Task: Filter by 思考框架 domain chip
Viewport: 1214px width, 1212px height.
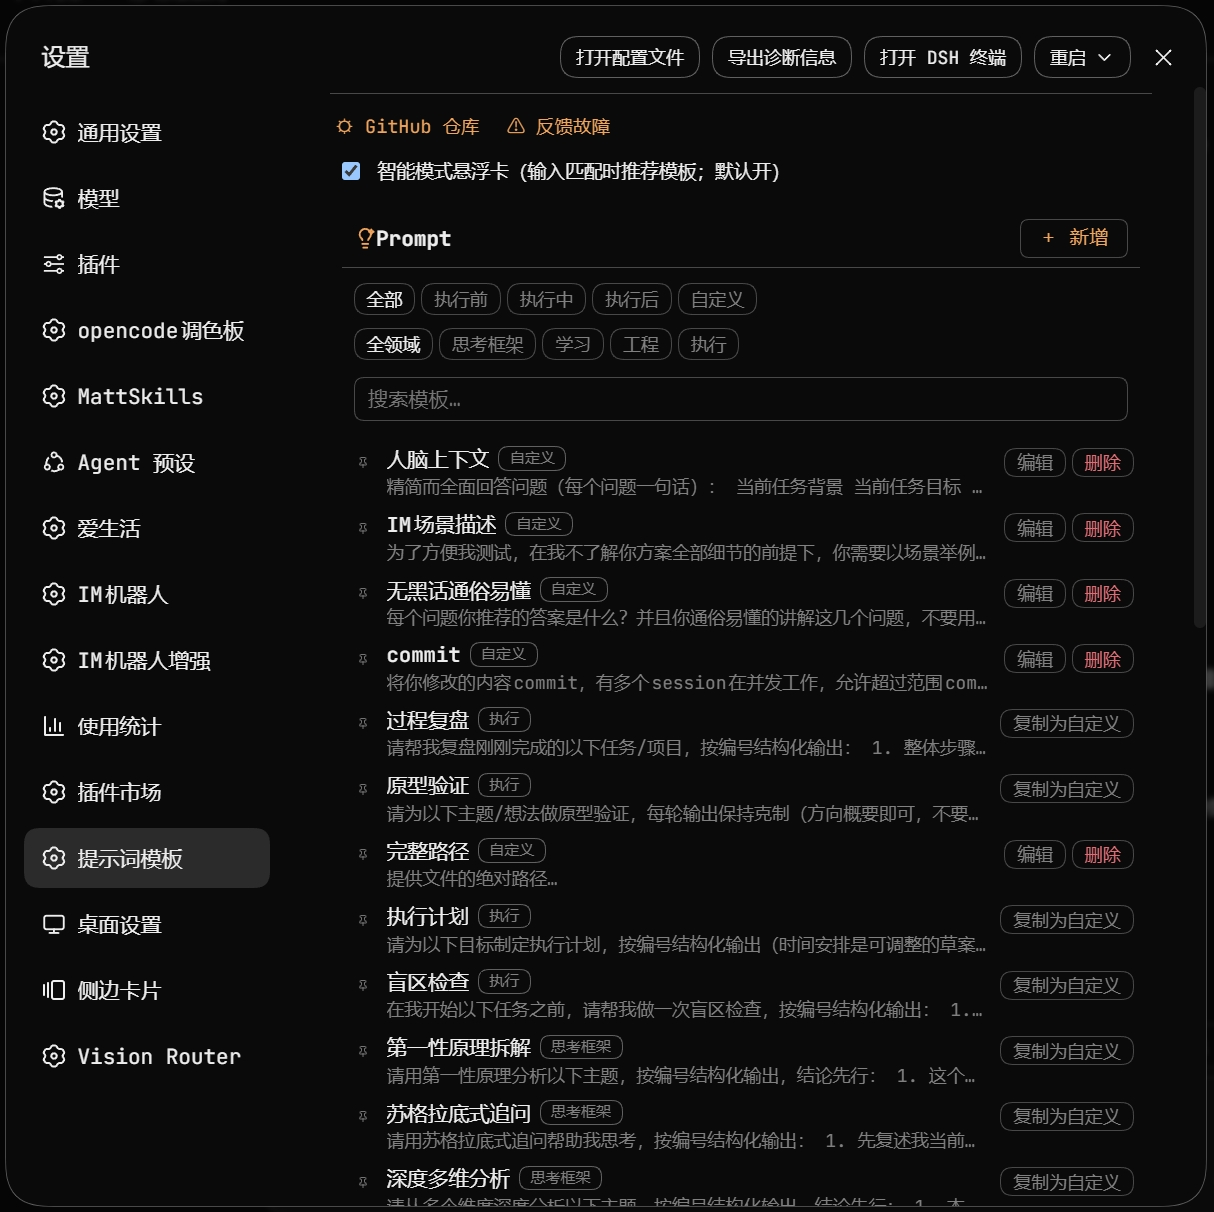Action: coord(488,344)
